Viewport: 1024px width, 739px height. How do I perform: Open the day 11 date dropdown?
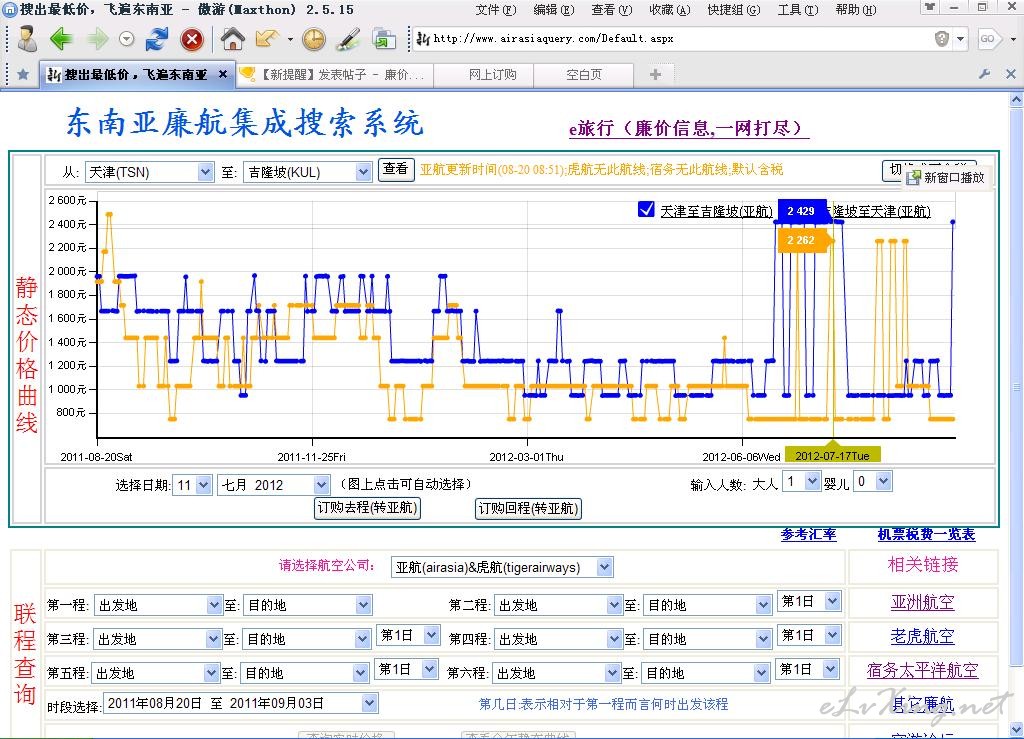tap(192, 484)
